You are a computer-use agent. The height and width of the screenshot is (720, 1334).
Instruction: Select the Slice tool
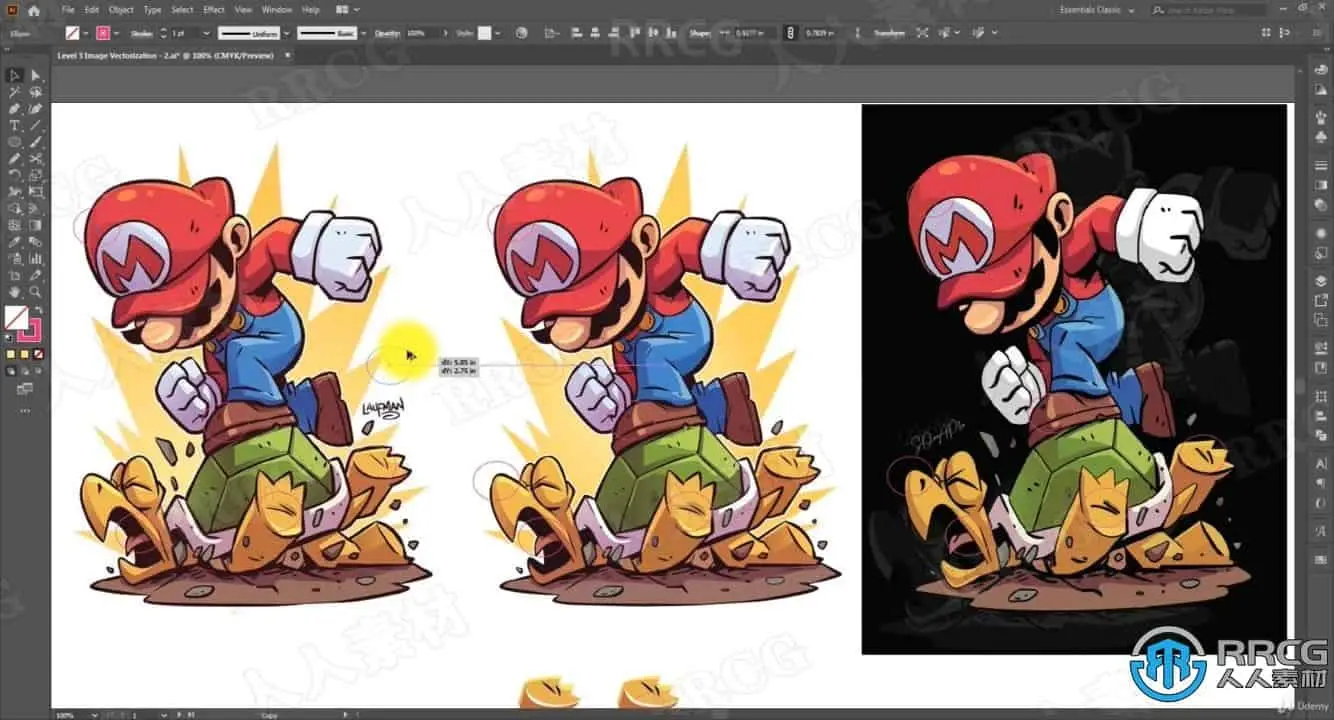click(36, 275)
